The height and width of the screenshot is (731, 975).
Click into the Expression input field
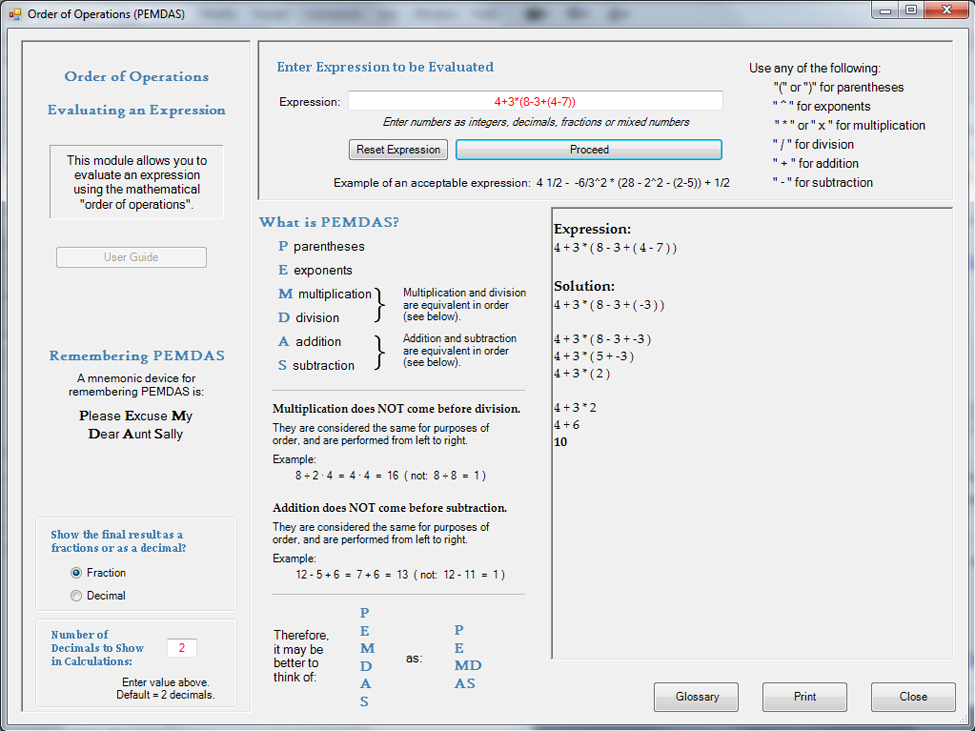535,101
